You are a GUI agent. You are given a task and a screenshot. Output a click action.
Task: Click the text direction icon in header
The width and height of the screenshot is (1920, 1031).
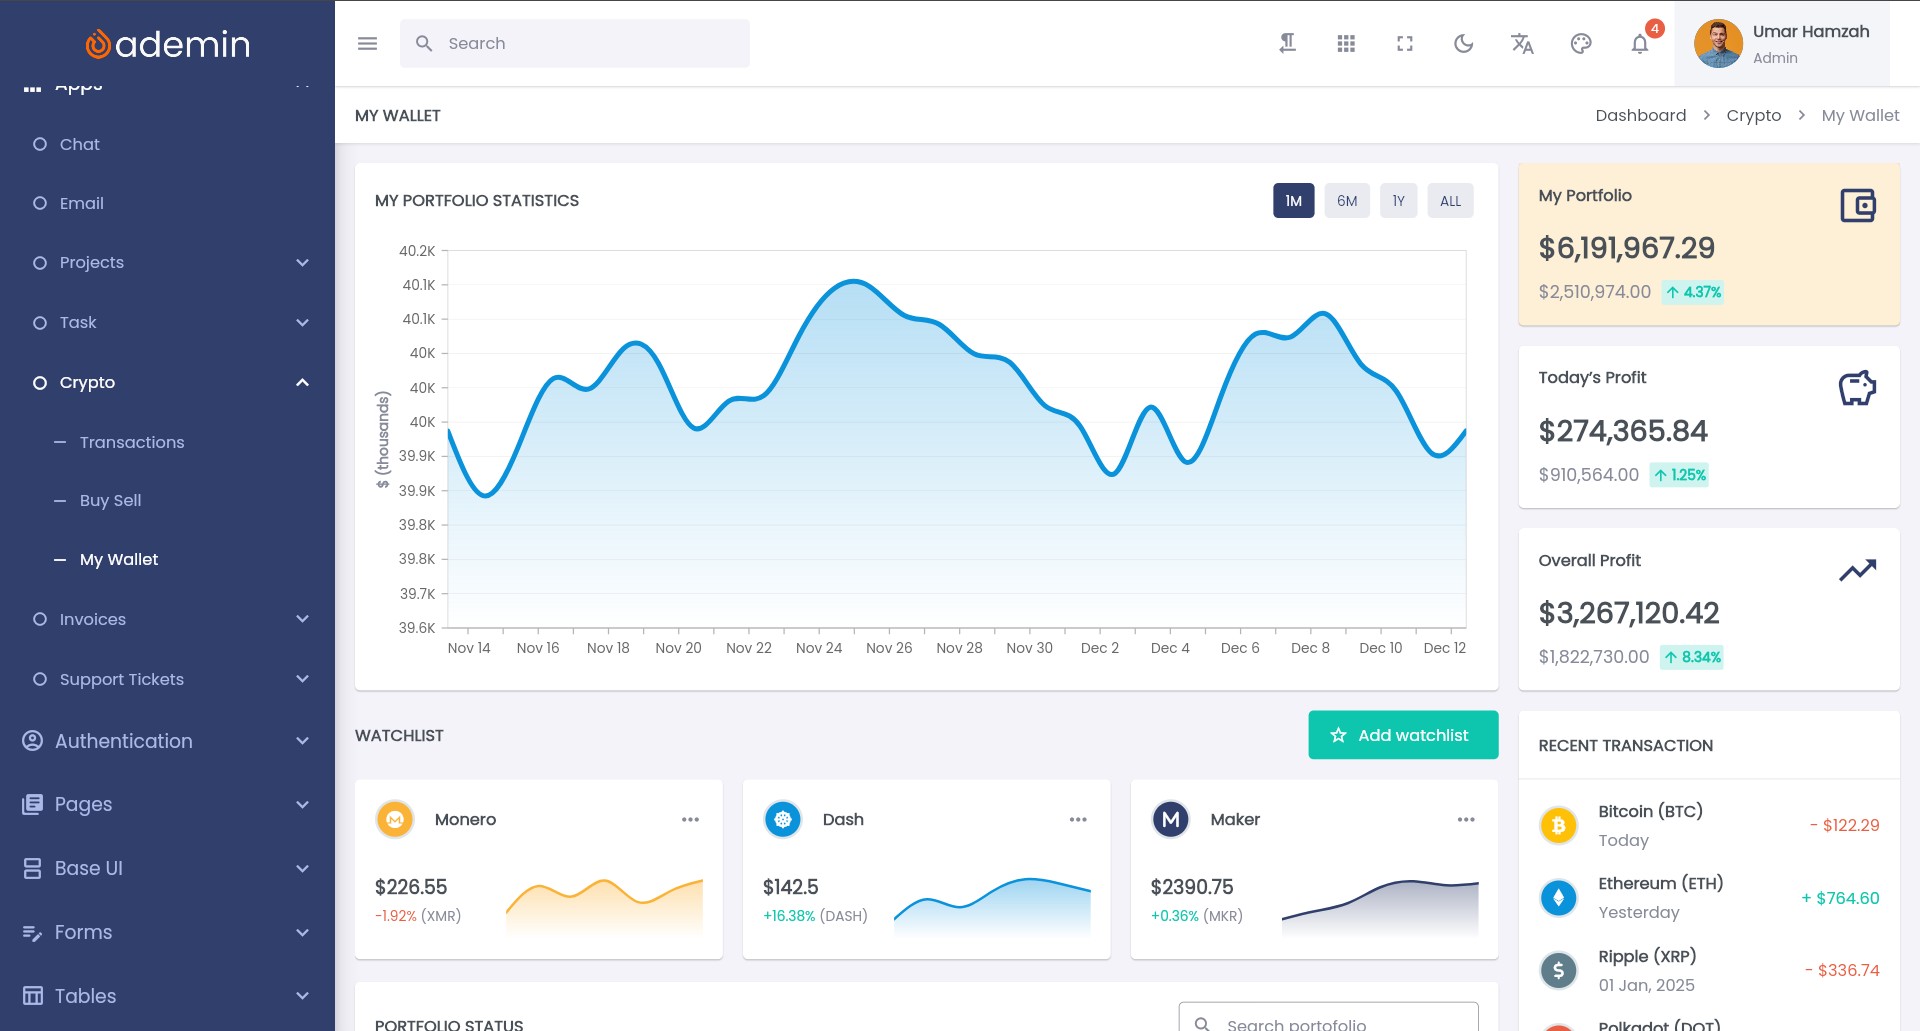point(1287,44)
